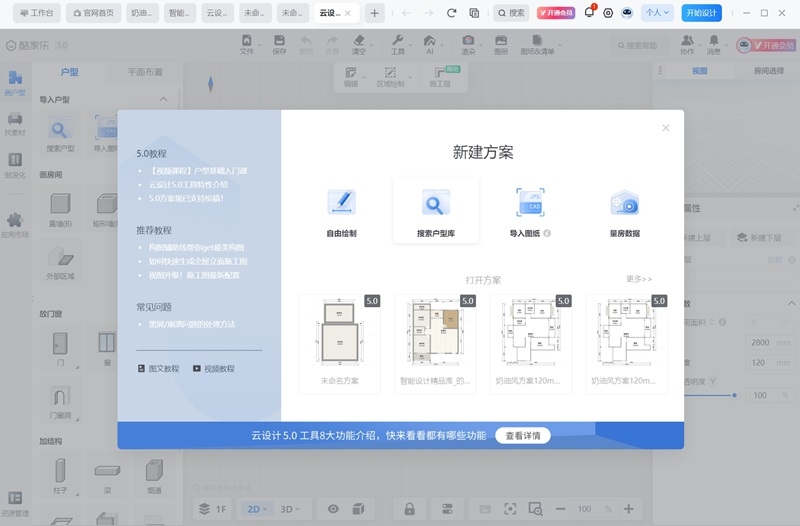Viewport: 800px width, 526px height.
Task: Click the 更多>> link in open projects
Action: (639, 279)
